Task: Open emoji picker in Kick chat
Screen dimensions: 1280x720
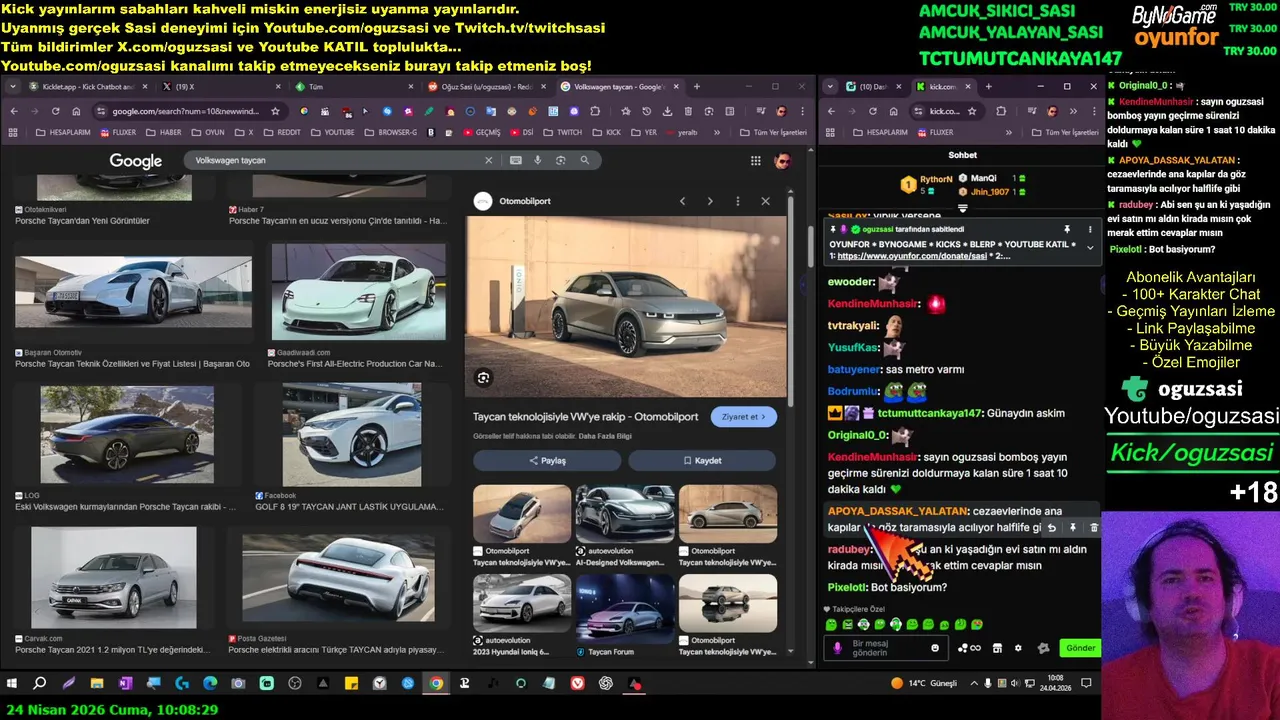Action: (935, 648)
